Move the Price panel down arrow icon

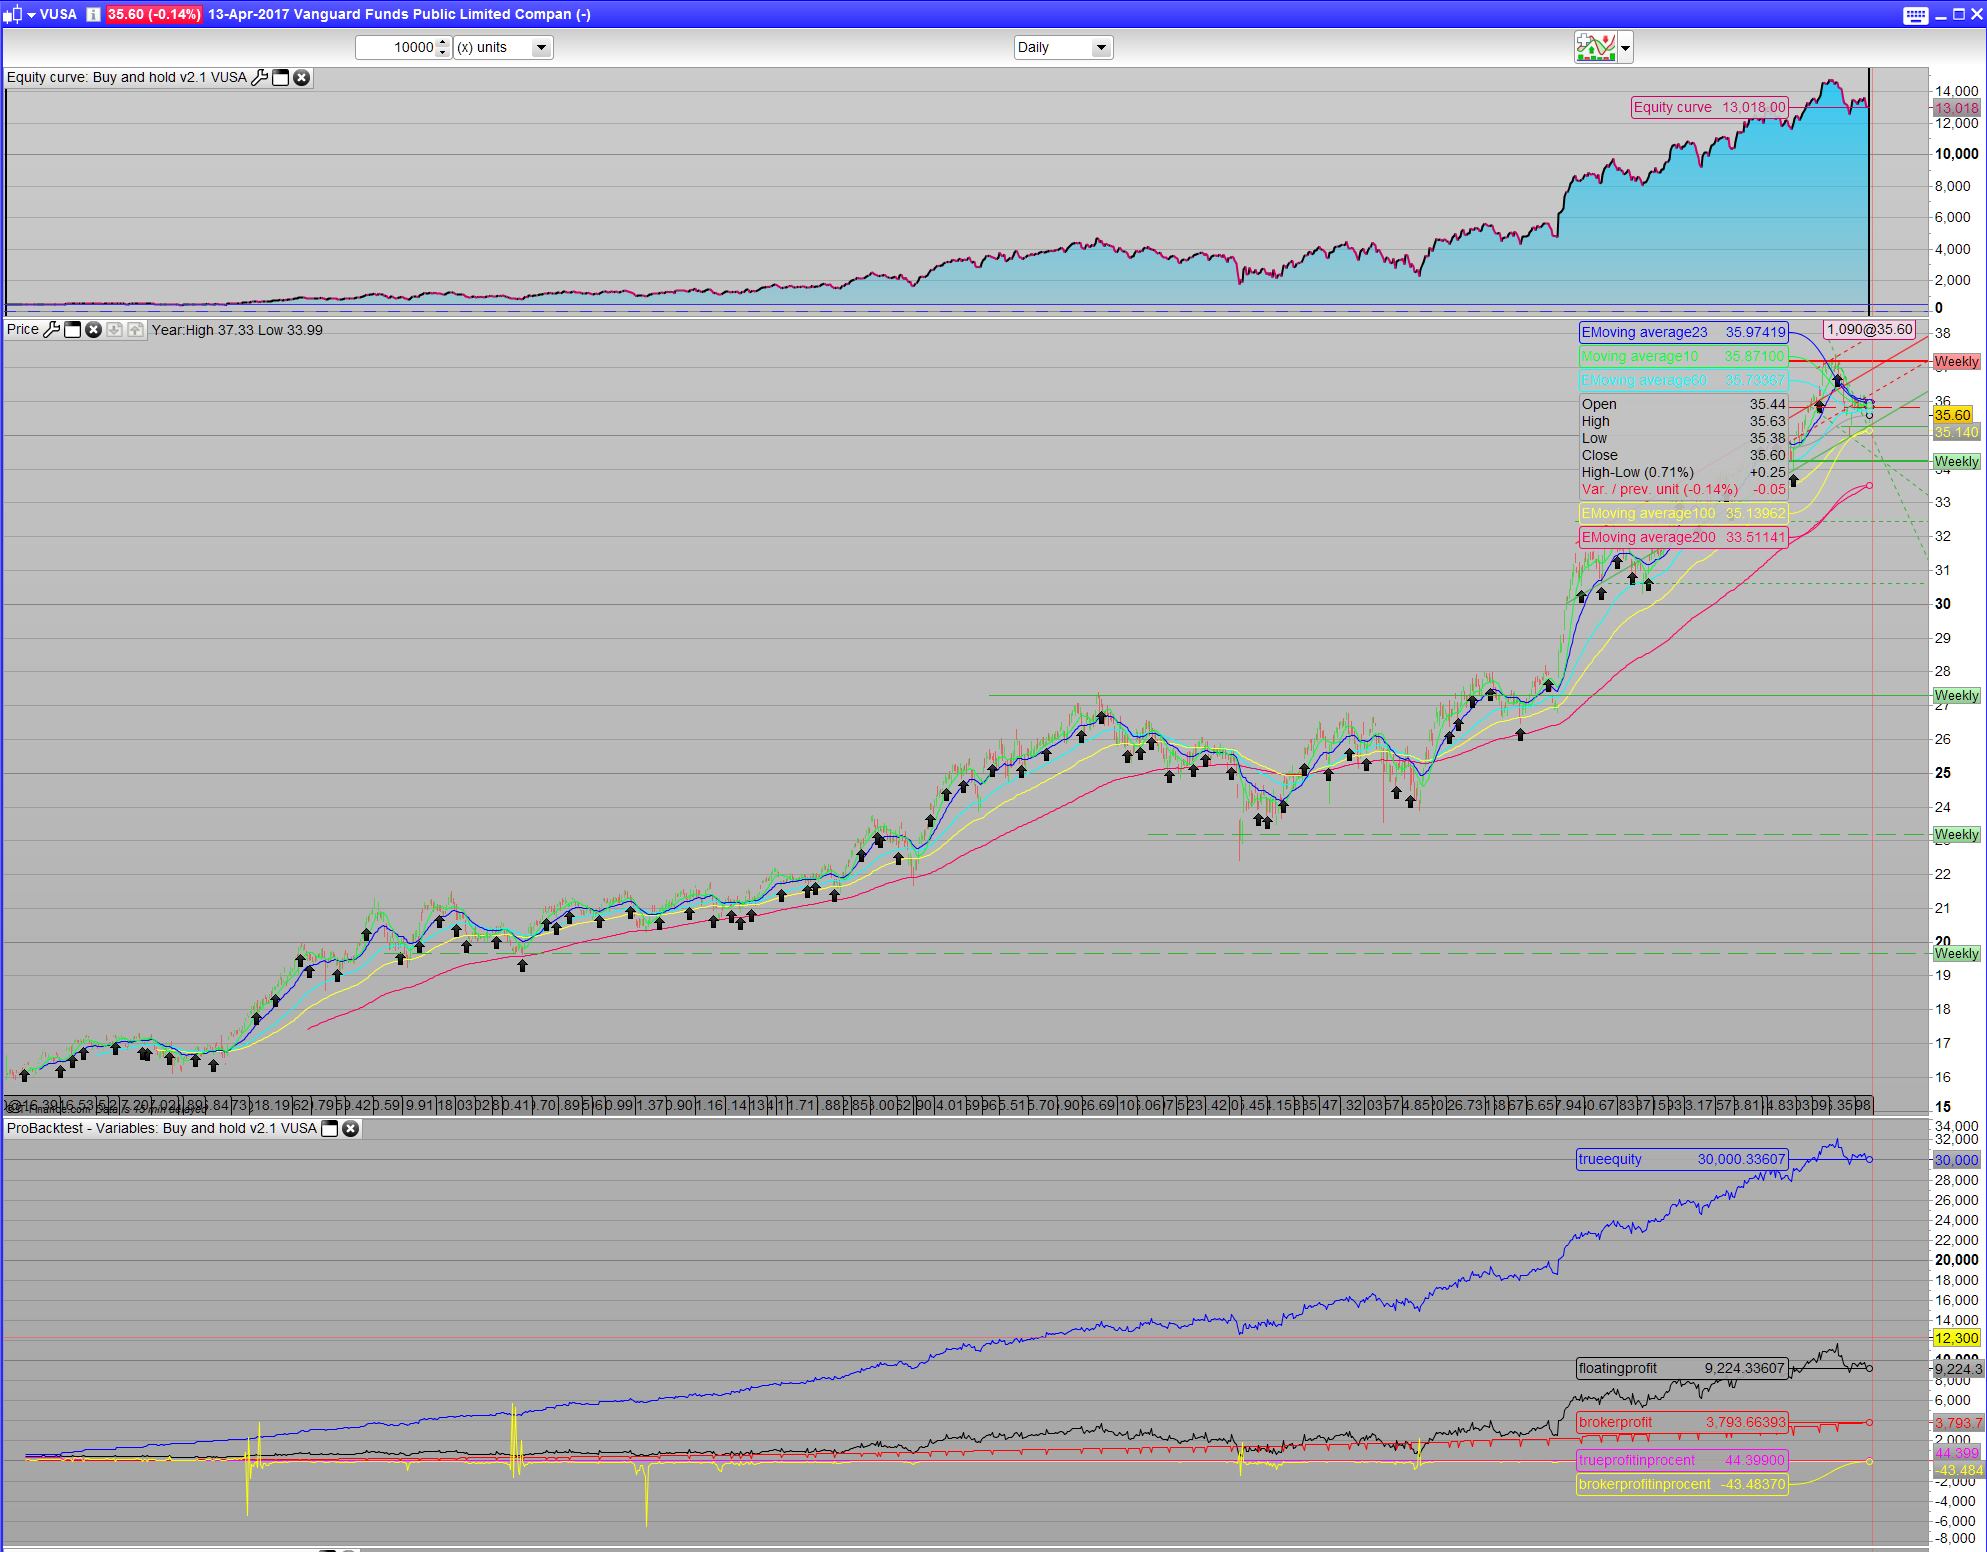[x=114, y=329]
